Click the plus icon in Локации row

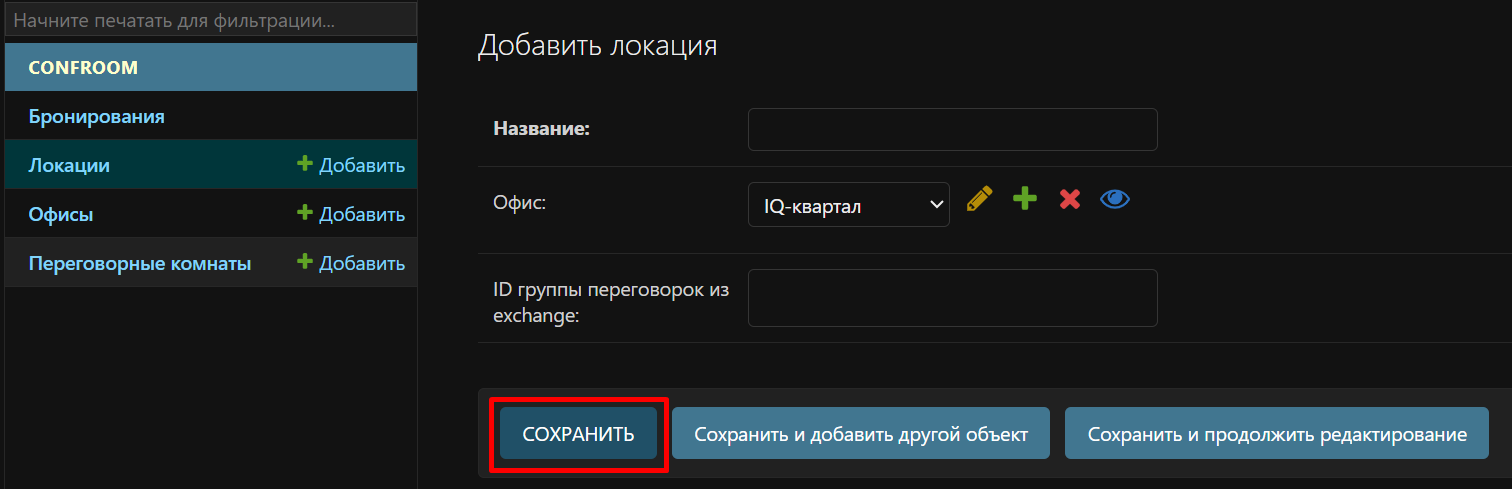click(305, 165)
